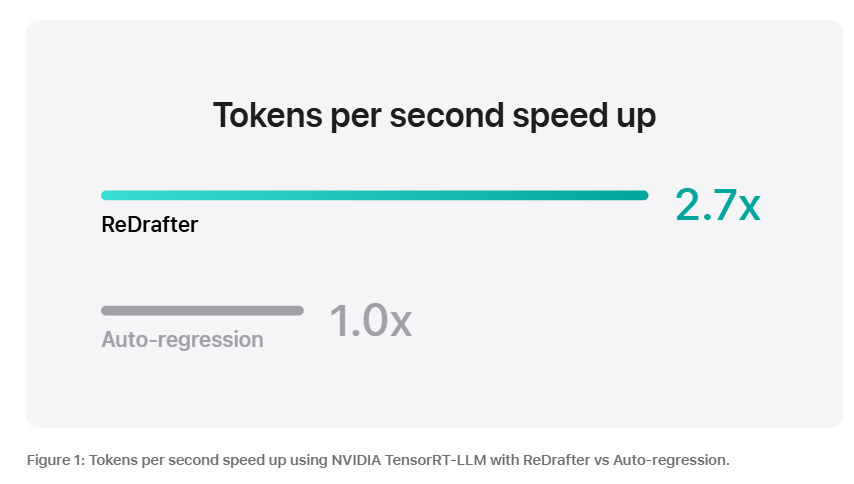Select the gray "Auto-regression" bar label

pos(182,340)
